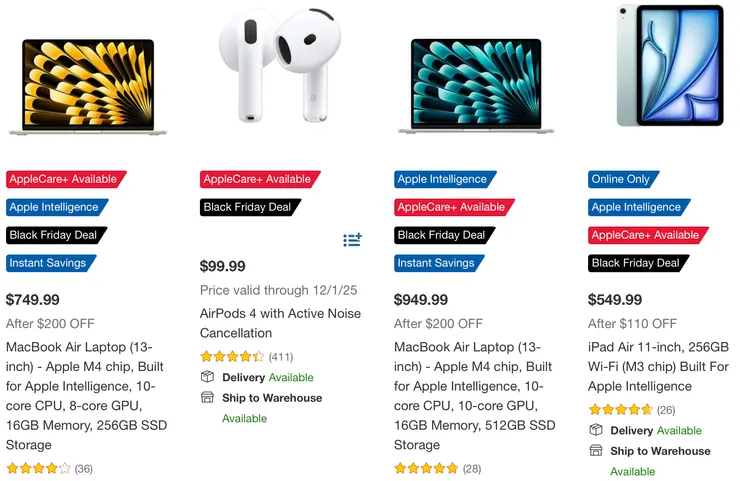The height and width of the screenshot is (481, 740).
Task: Click the add-to-list icon on AirPods 4
Action: click(x=352, y=240)
